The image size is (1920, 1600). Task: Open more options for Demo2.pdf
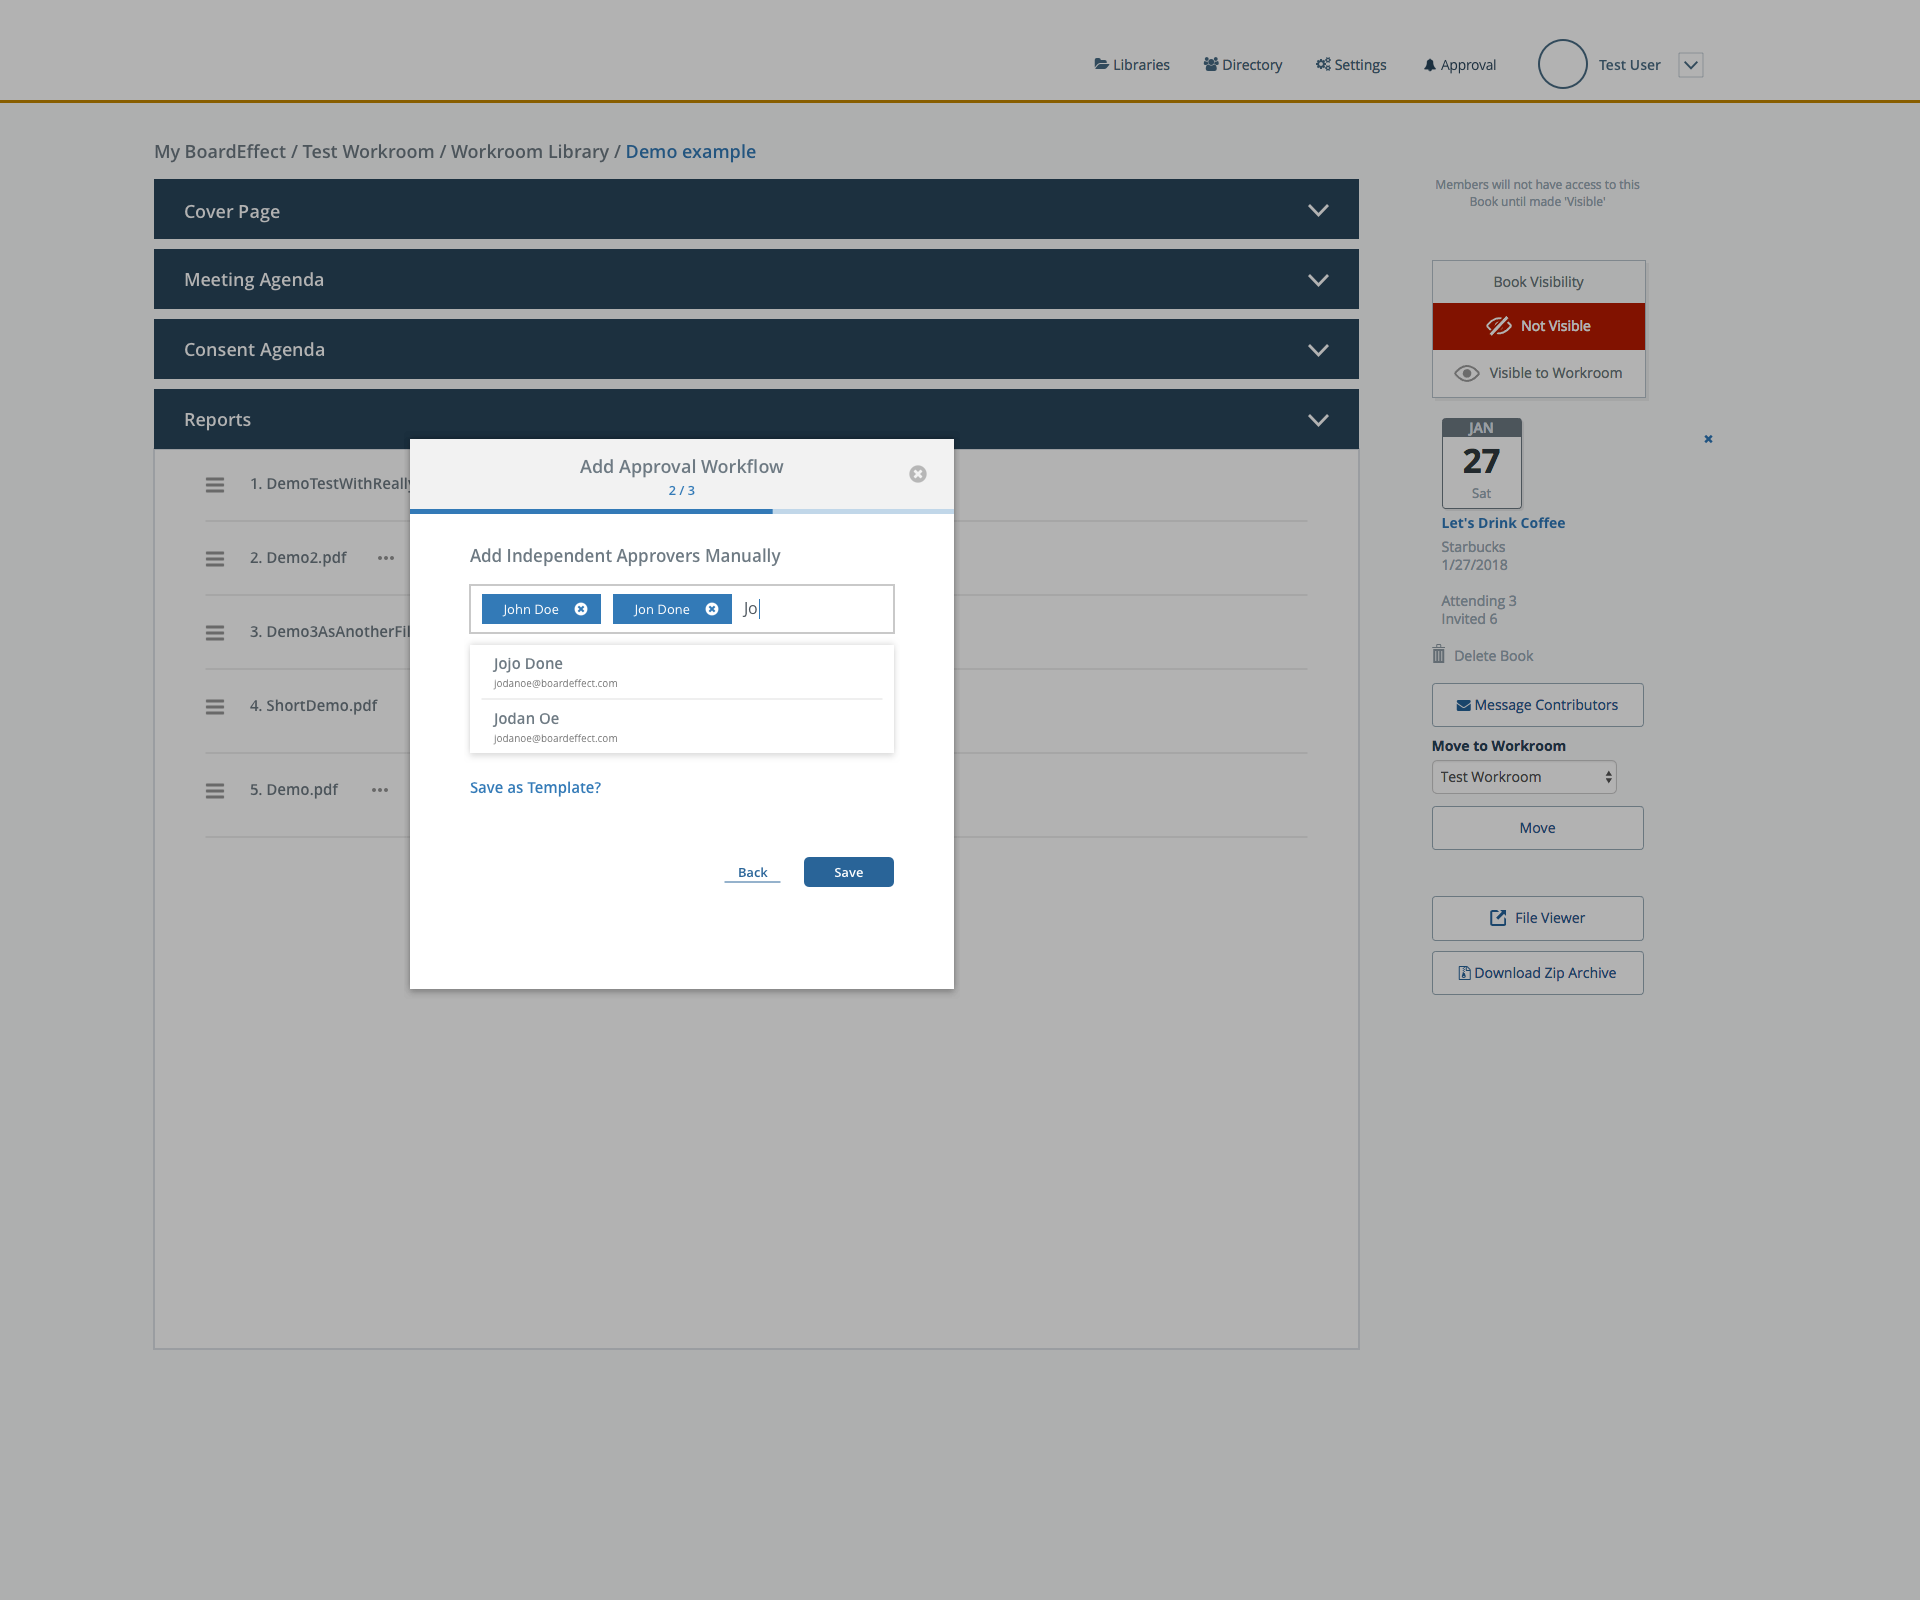point(386,558)
